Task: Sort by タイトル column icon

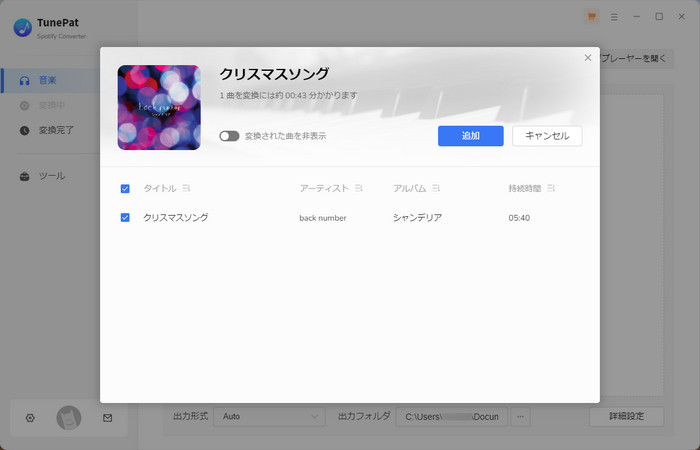Action: point(186,188)
